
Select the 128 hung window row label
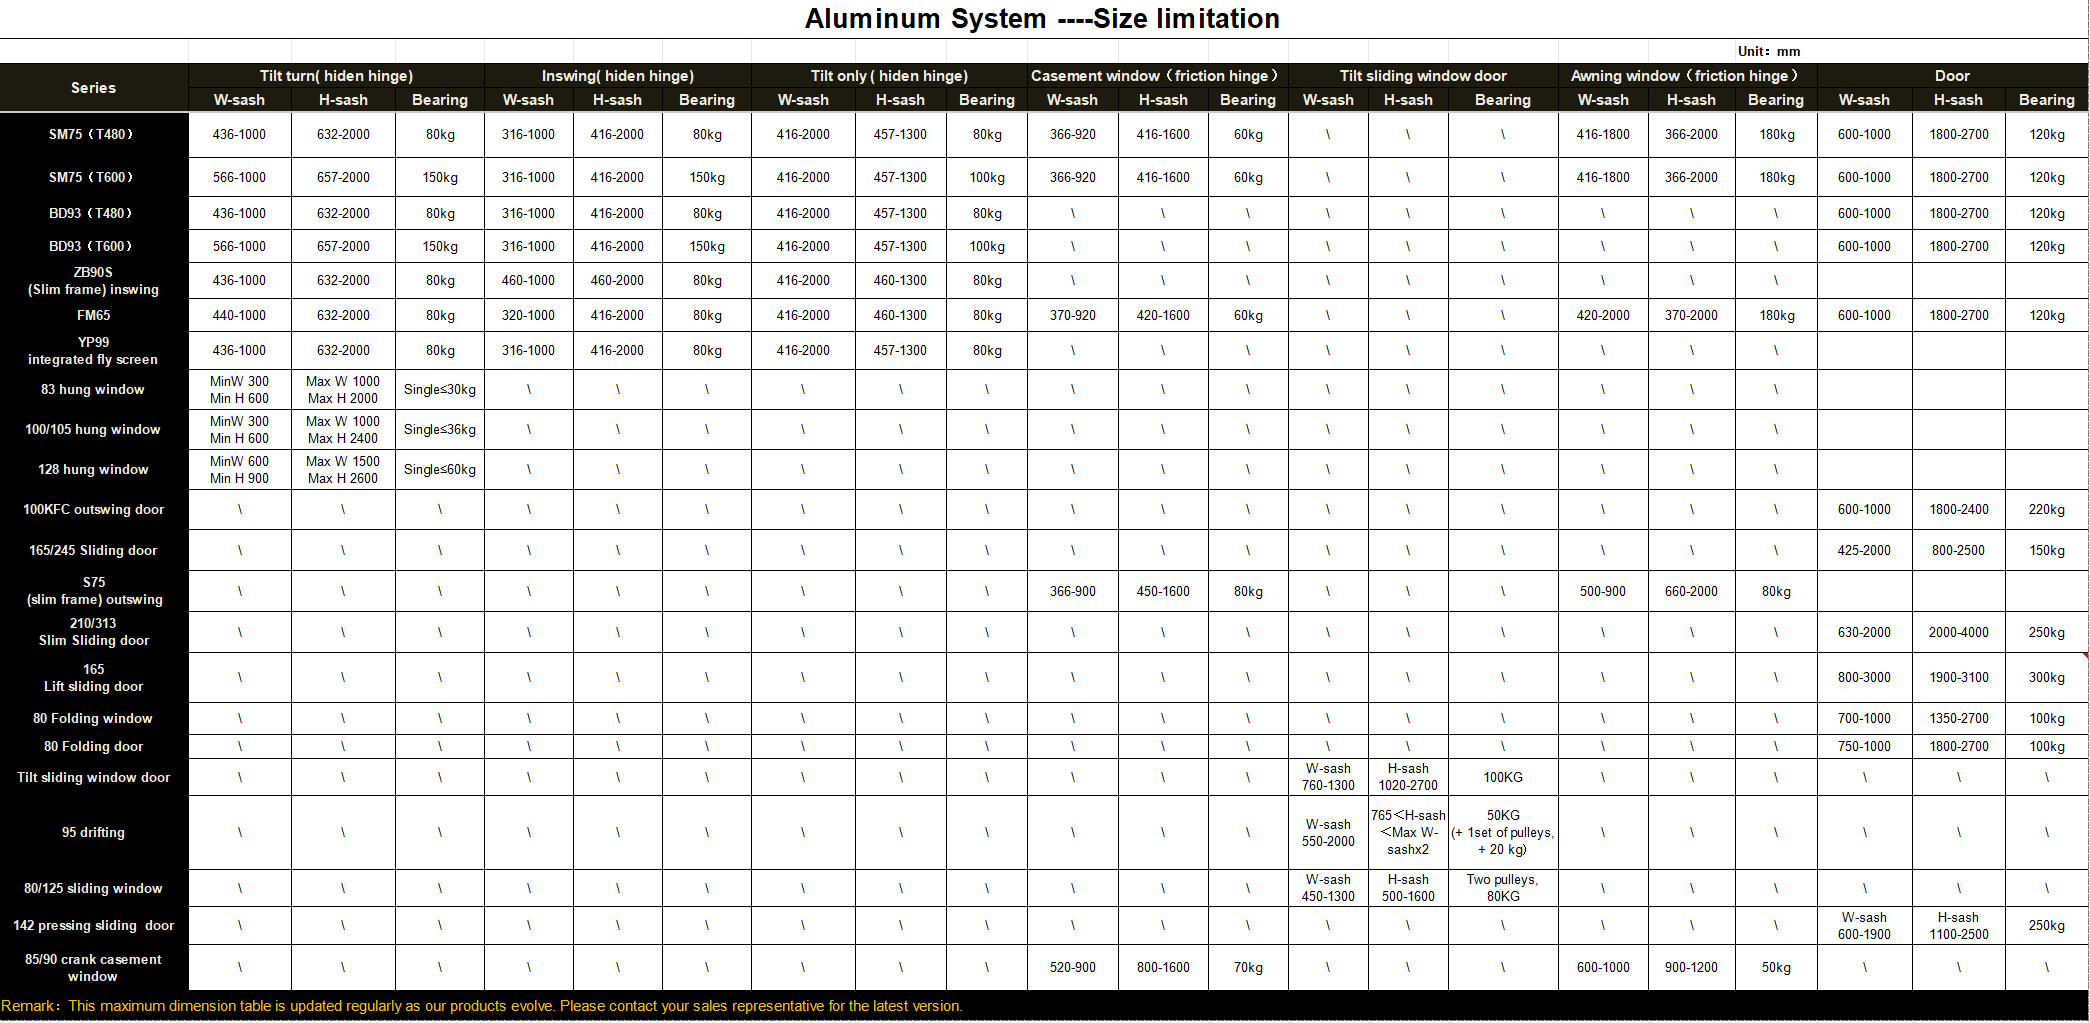tap(93, 469)
